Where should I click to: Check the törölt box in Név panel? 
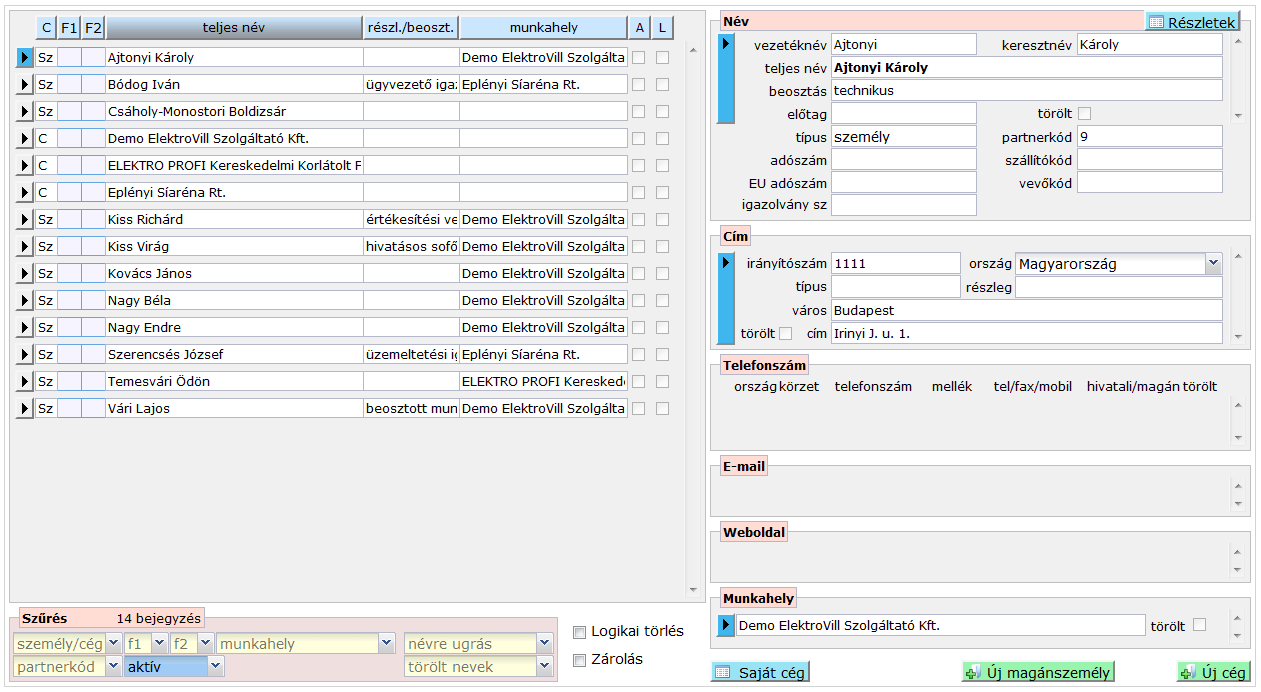pyautogui.click(x=1084, y=113)
